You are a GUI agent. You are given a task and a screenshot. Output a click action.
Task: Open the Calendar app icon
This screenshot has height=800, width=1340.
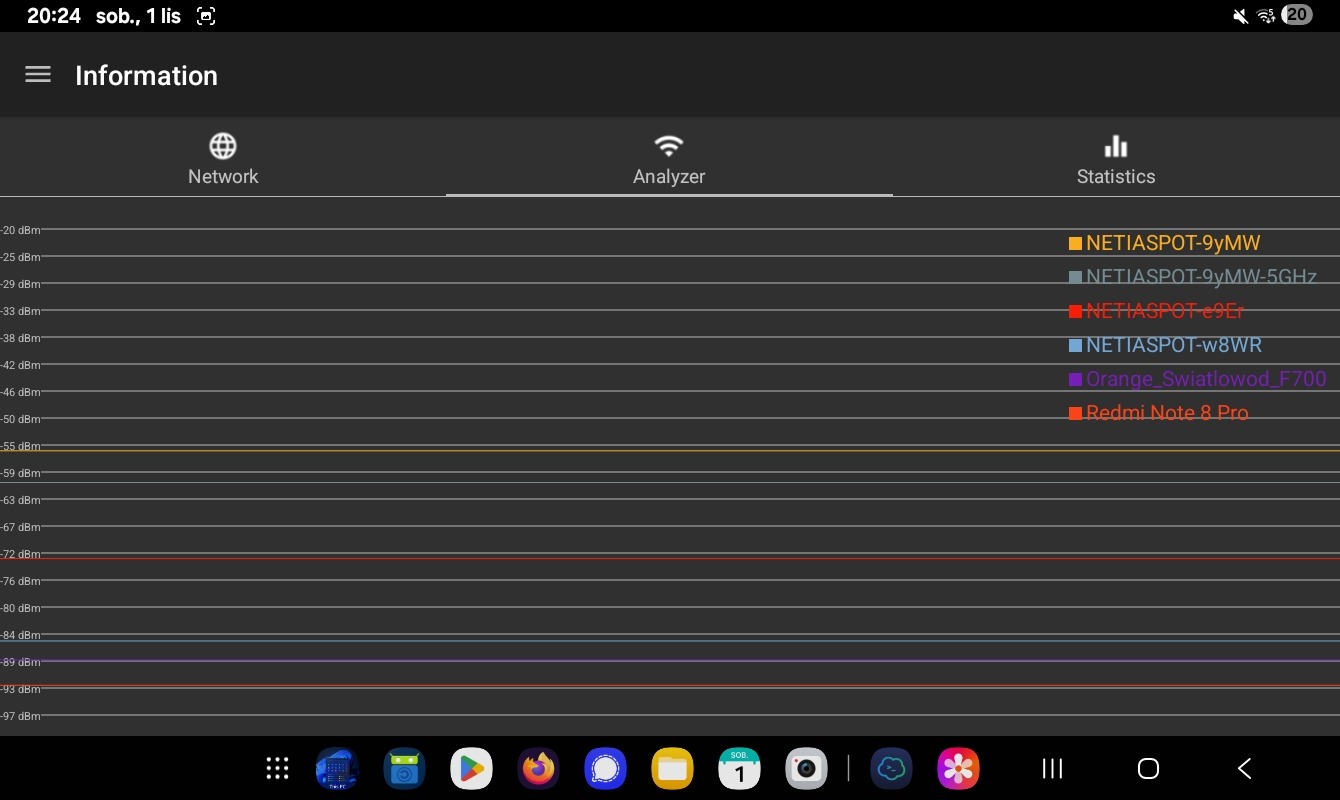739,768
